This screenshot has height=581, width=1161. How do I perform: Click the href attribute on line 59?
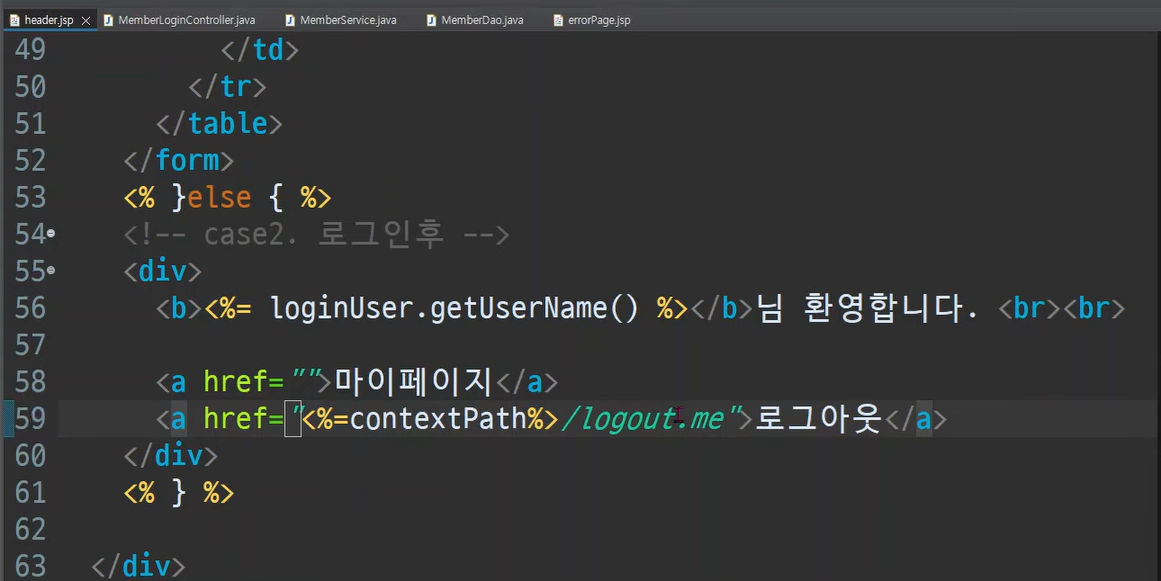pyautogui.click(x=236, y=419)
